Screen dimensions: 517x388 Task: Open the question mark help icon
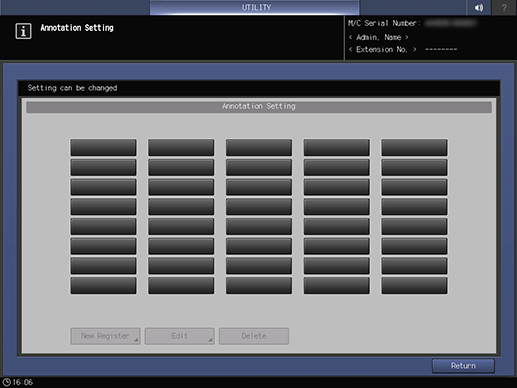point(504,7)
